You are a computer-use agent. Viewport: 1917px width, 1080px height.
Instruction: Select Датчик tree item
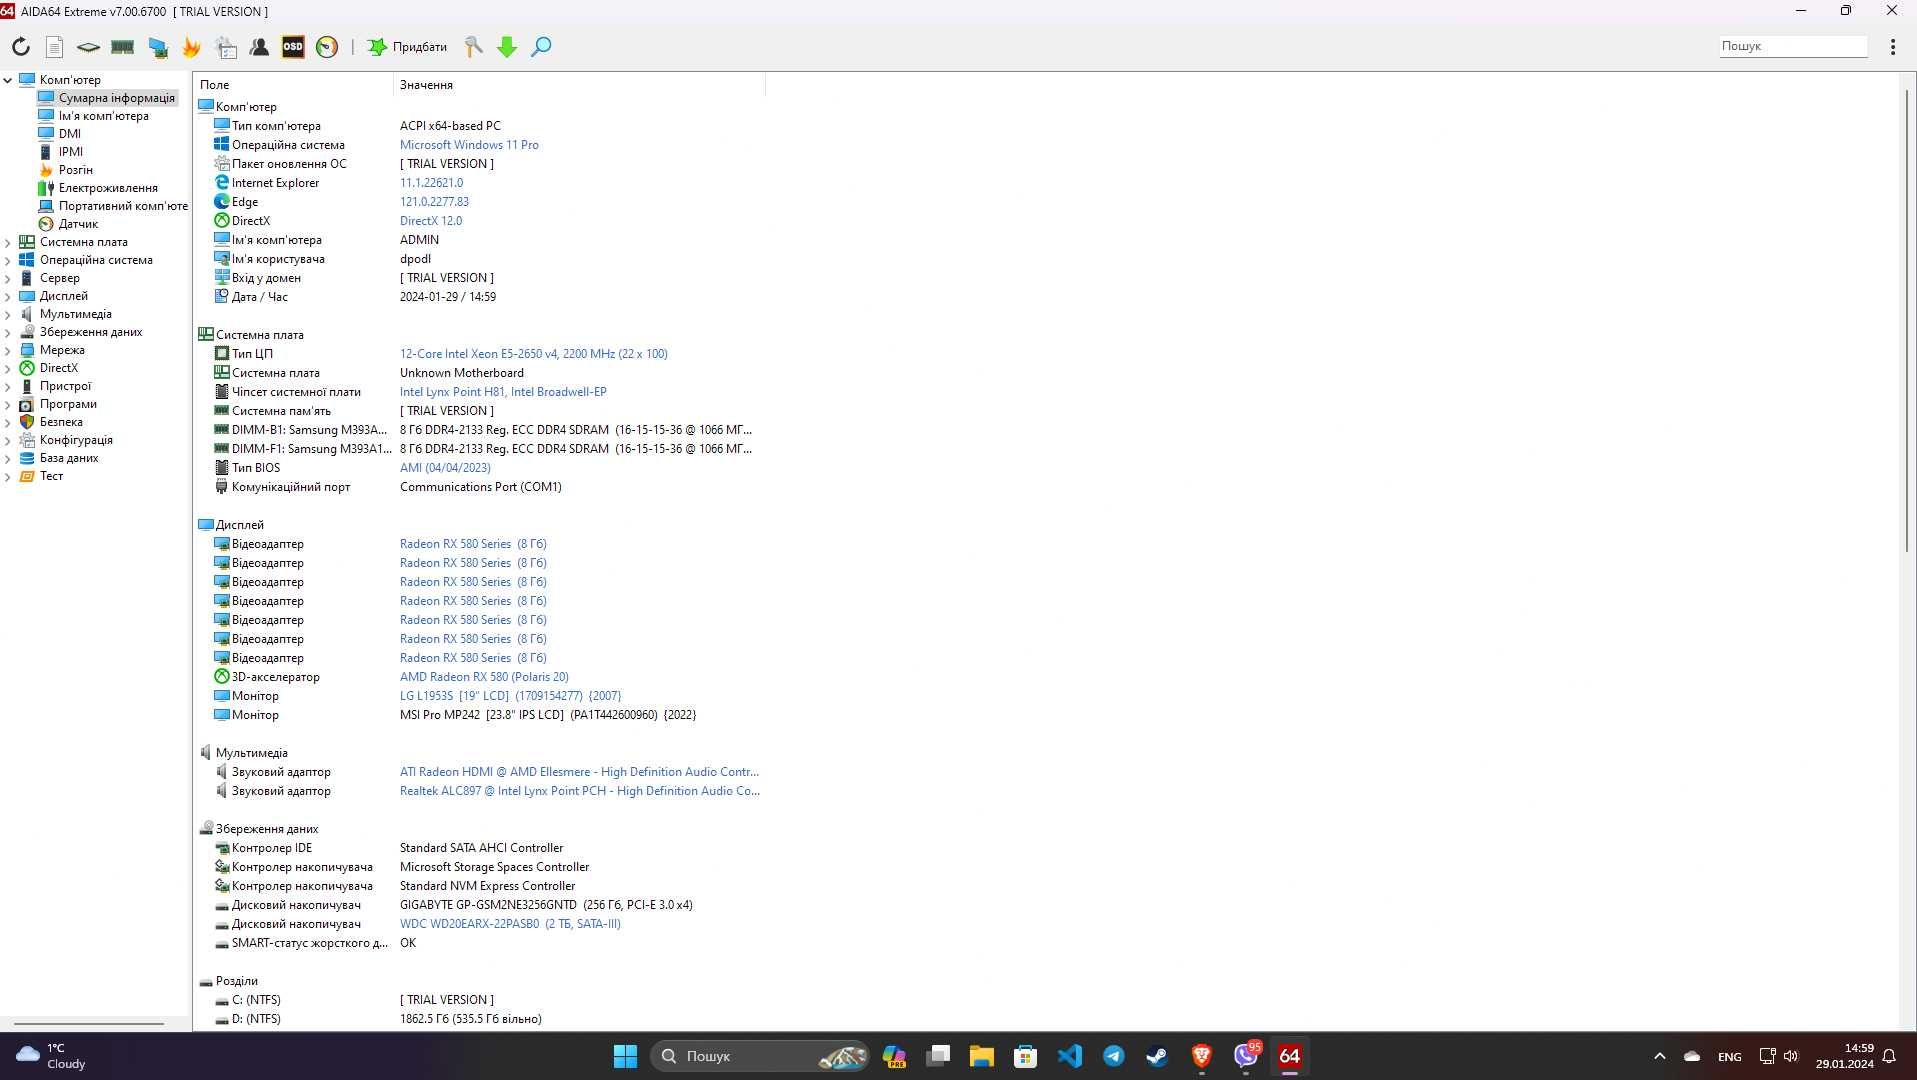tap(78, 224)
